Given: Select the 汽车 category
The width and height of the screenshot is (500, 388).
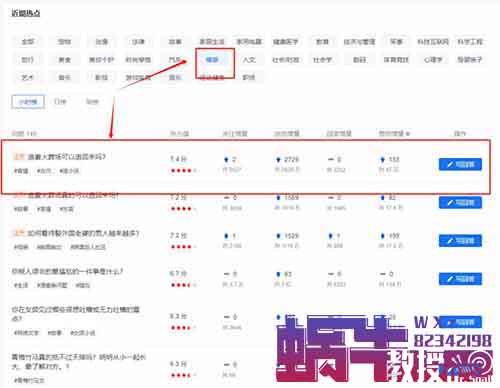Looking at the screenshot, I should tap(175, 60).
